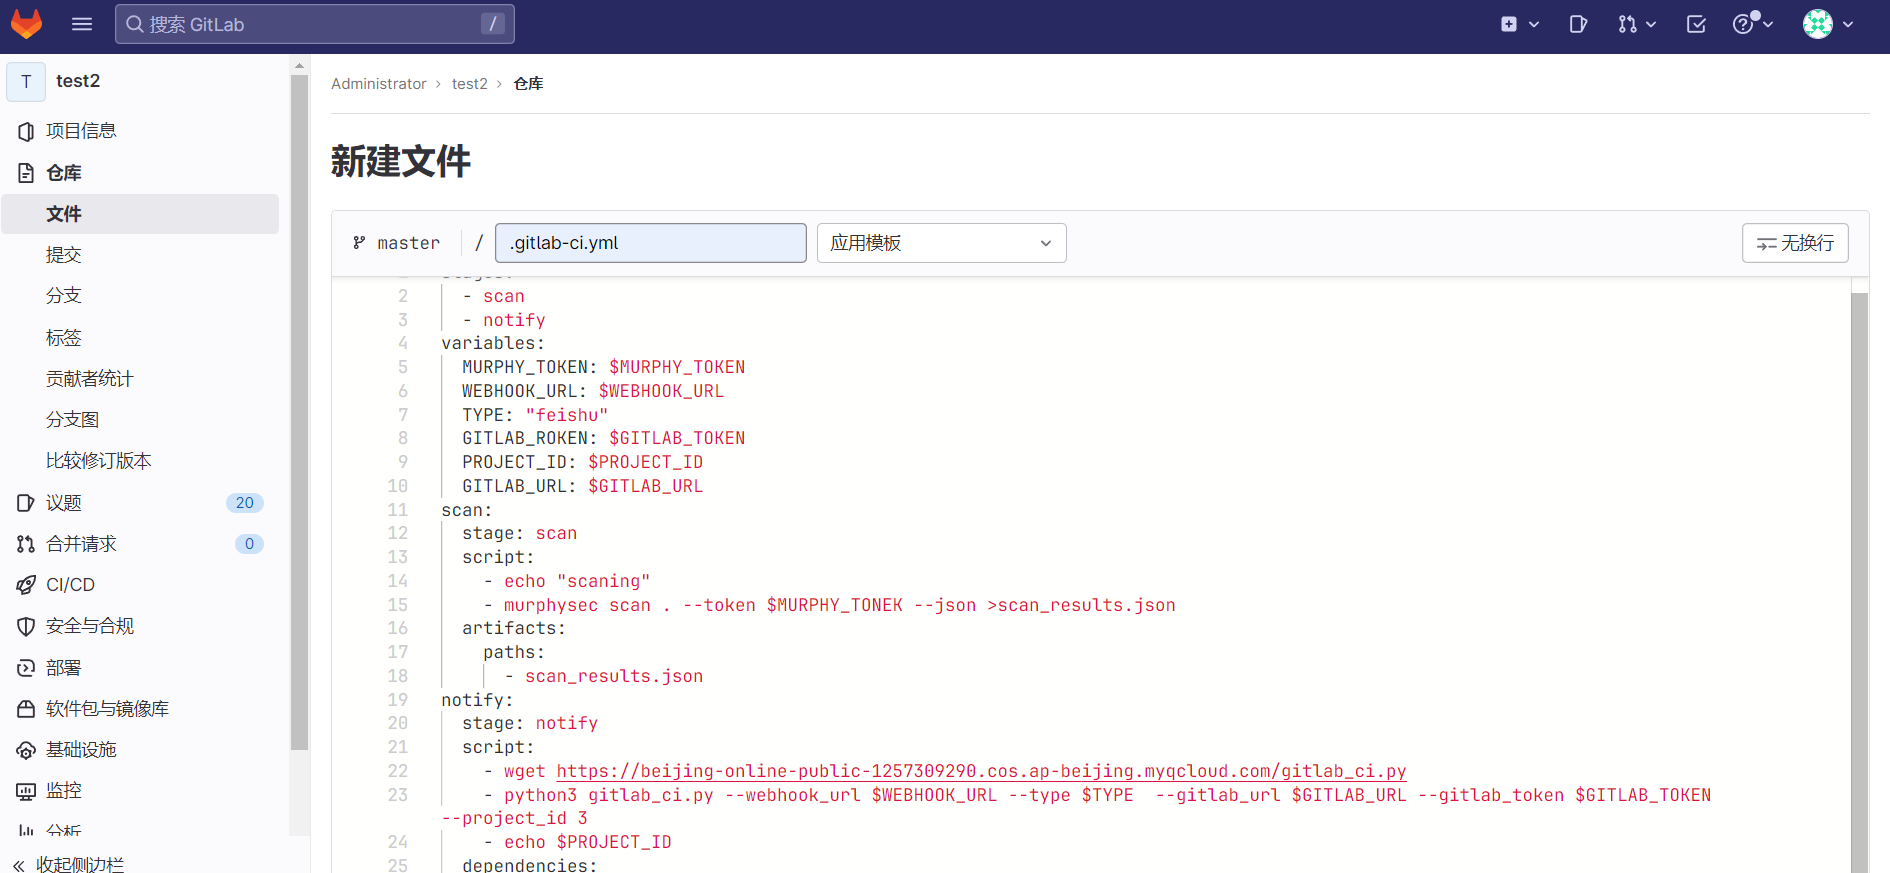Open the user avatar dropdown menu
The height and width of the screenshot is (873, 1890).
[x=1828, y=24]
